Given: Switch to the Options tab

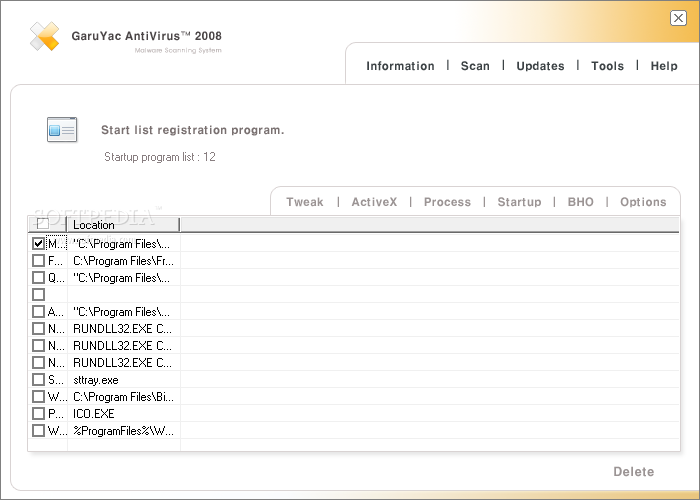Looking at the screenshot, I should click(x=643, y=202).
